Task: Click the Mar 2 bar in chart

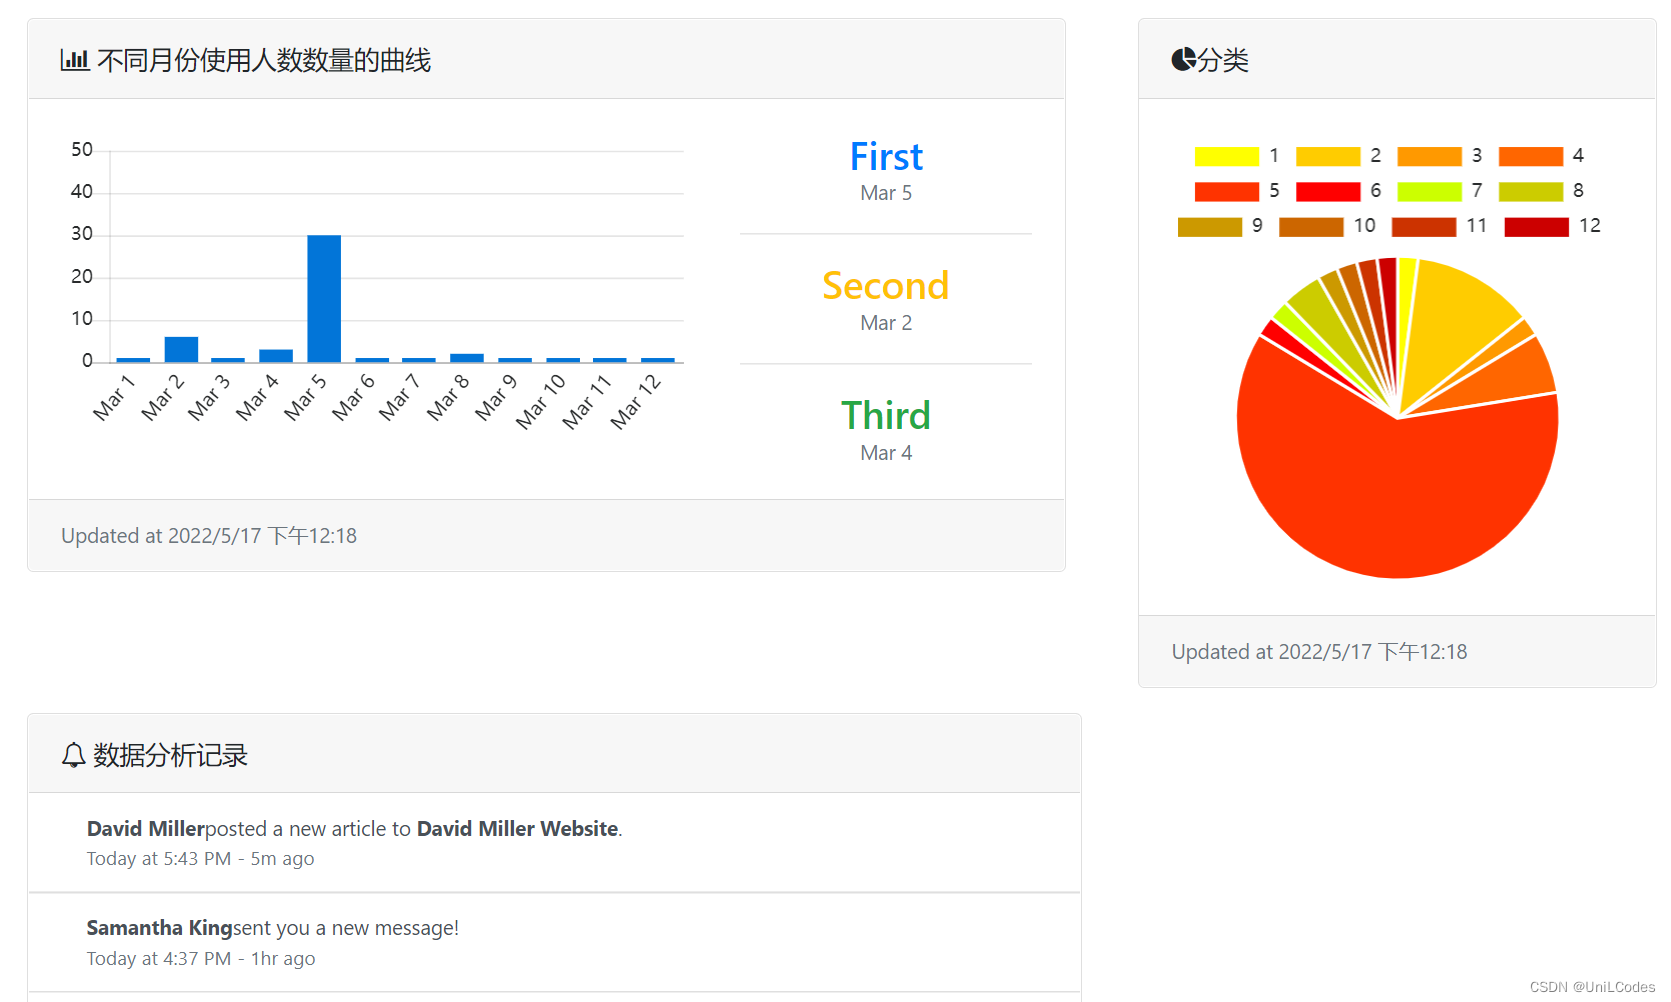Action: [x=181, y=349]
